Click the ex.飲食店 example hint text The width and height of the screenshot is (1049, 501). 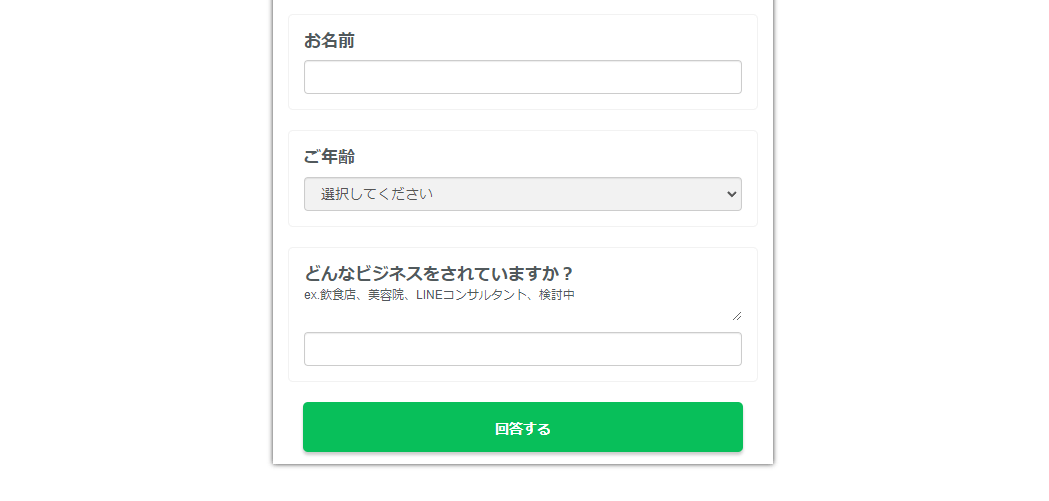330,295
